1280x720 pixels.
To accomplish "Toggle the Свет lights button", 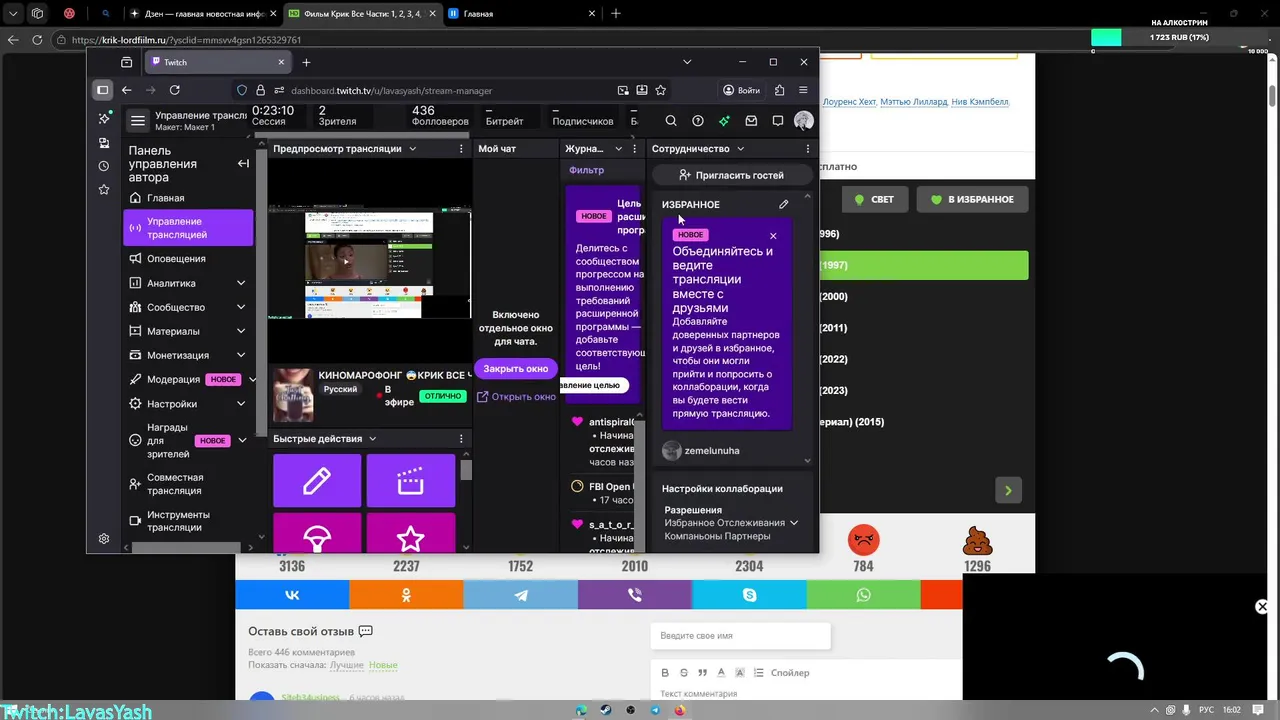I will (874, 199).
